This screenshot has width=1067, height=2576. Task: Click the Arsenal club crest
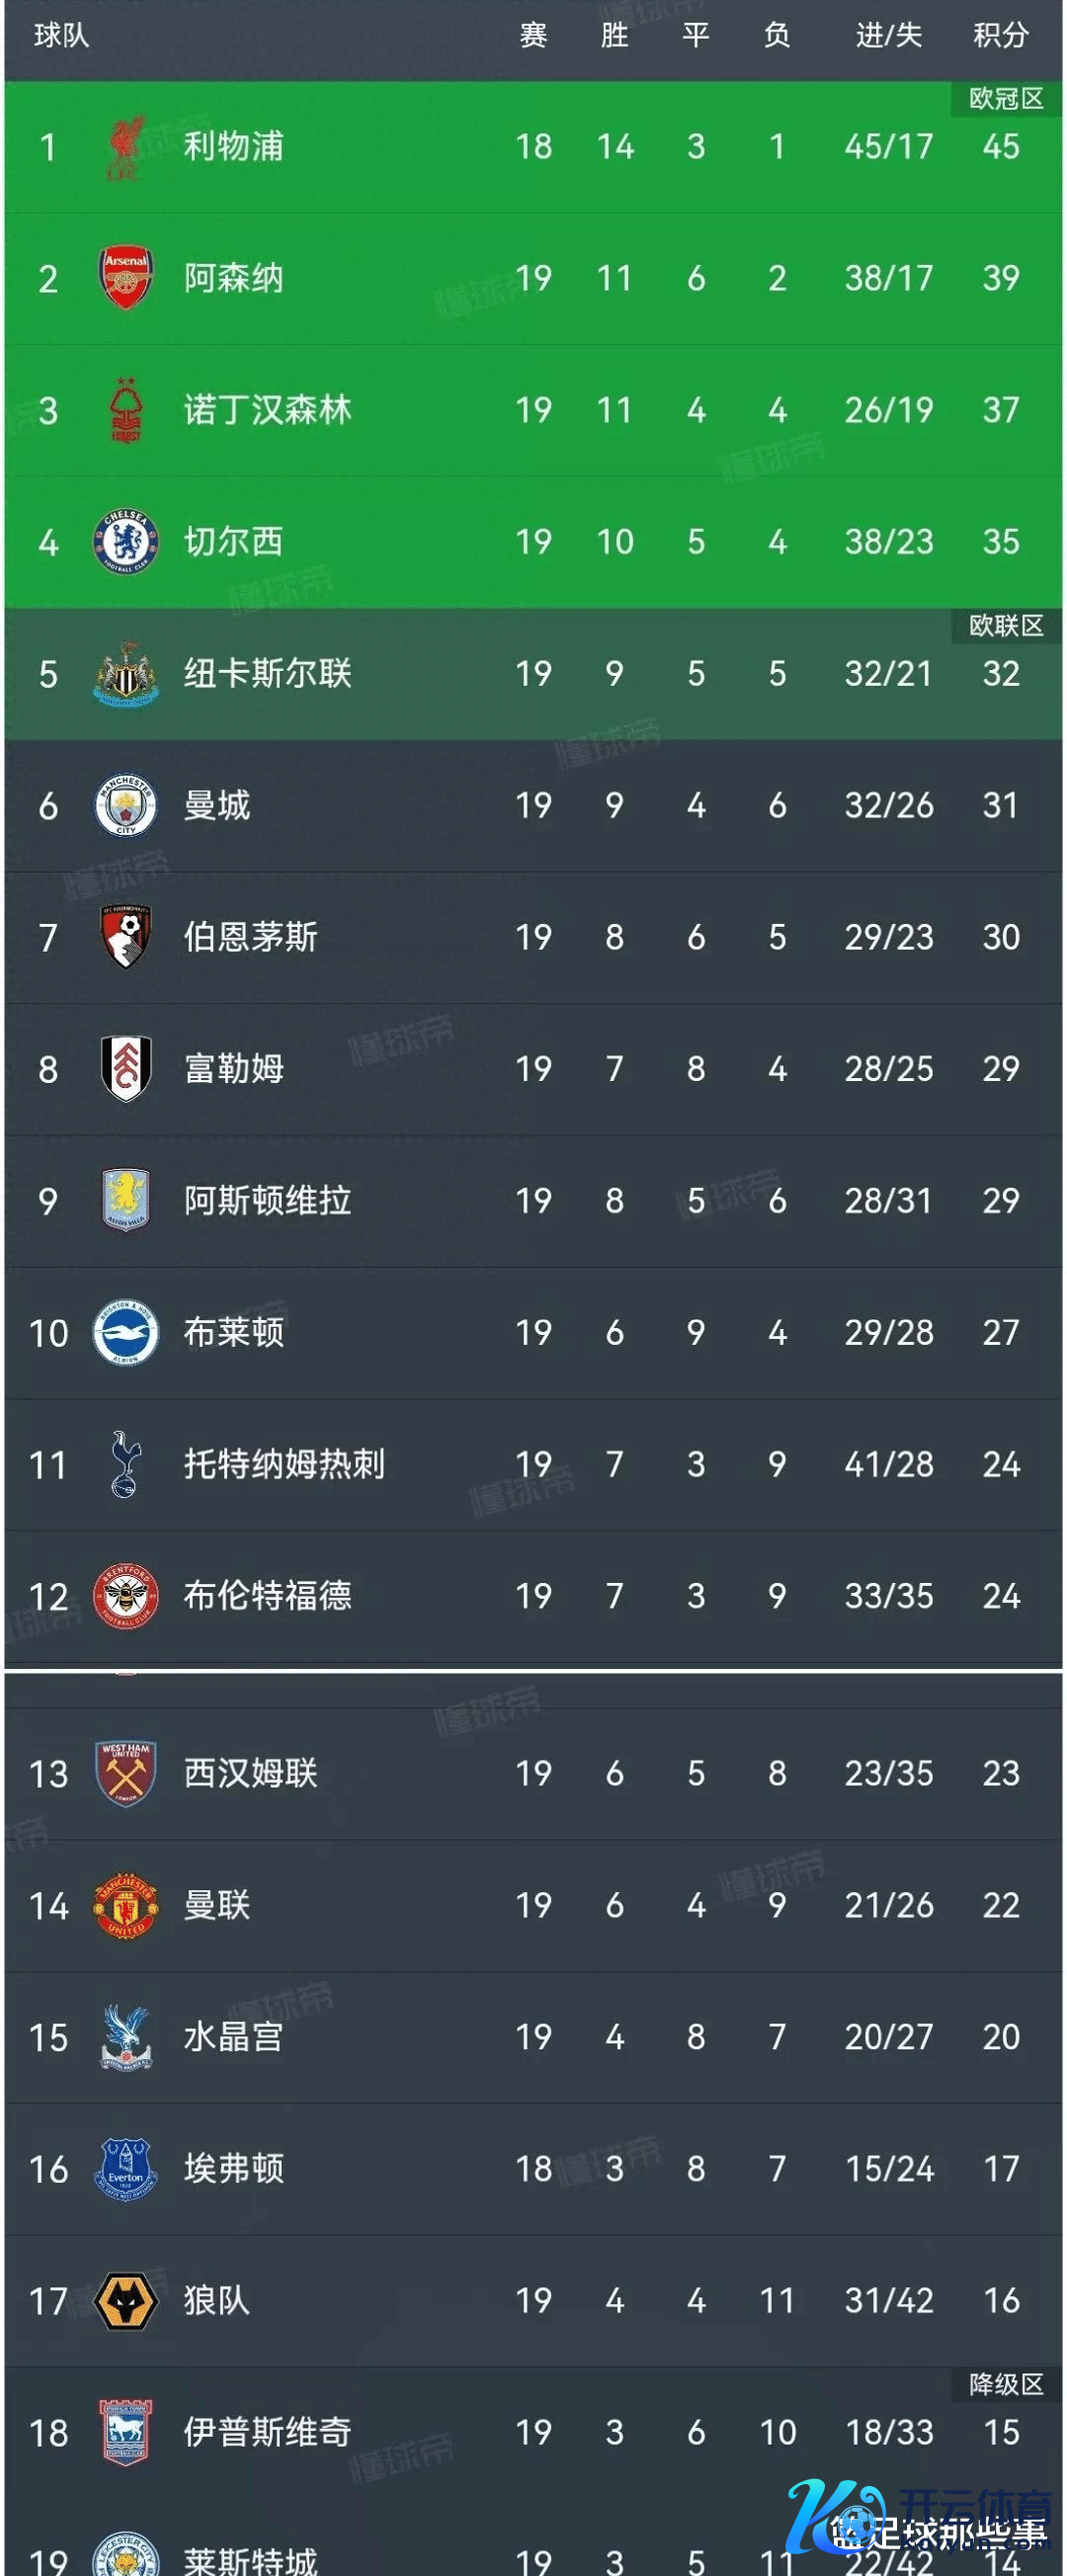coord(126,278)
